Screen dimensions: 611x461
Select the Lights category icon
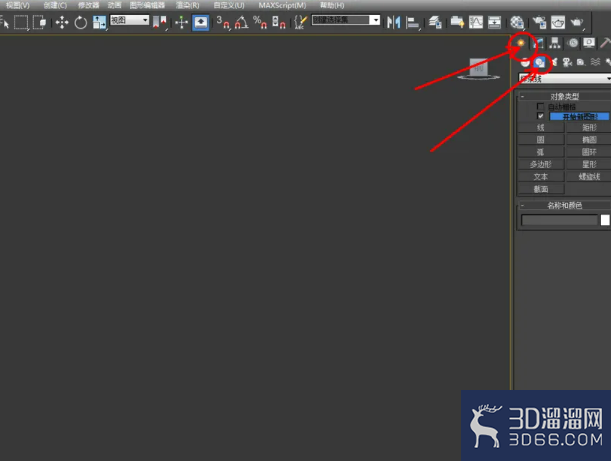554,62
